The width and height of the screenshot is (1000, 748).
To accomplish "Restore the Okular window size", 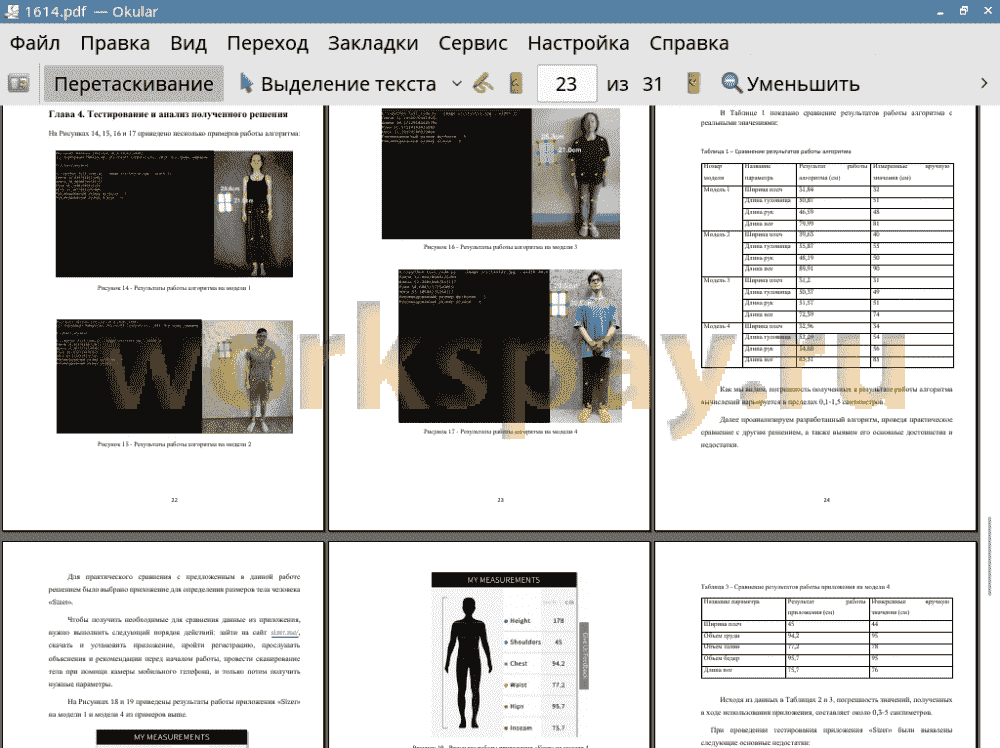I will [964, 11].
